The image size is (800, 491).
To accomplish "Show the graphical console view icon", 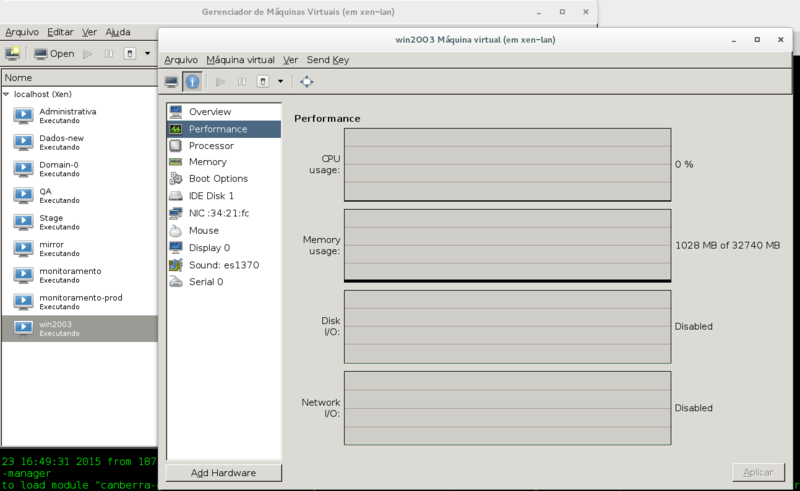I will tap(171, 82).
